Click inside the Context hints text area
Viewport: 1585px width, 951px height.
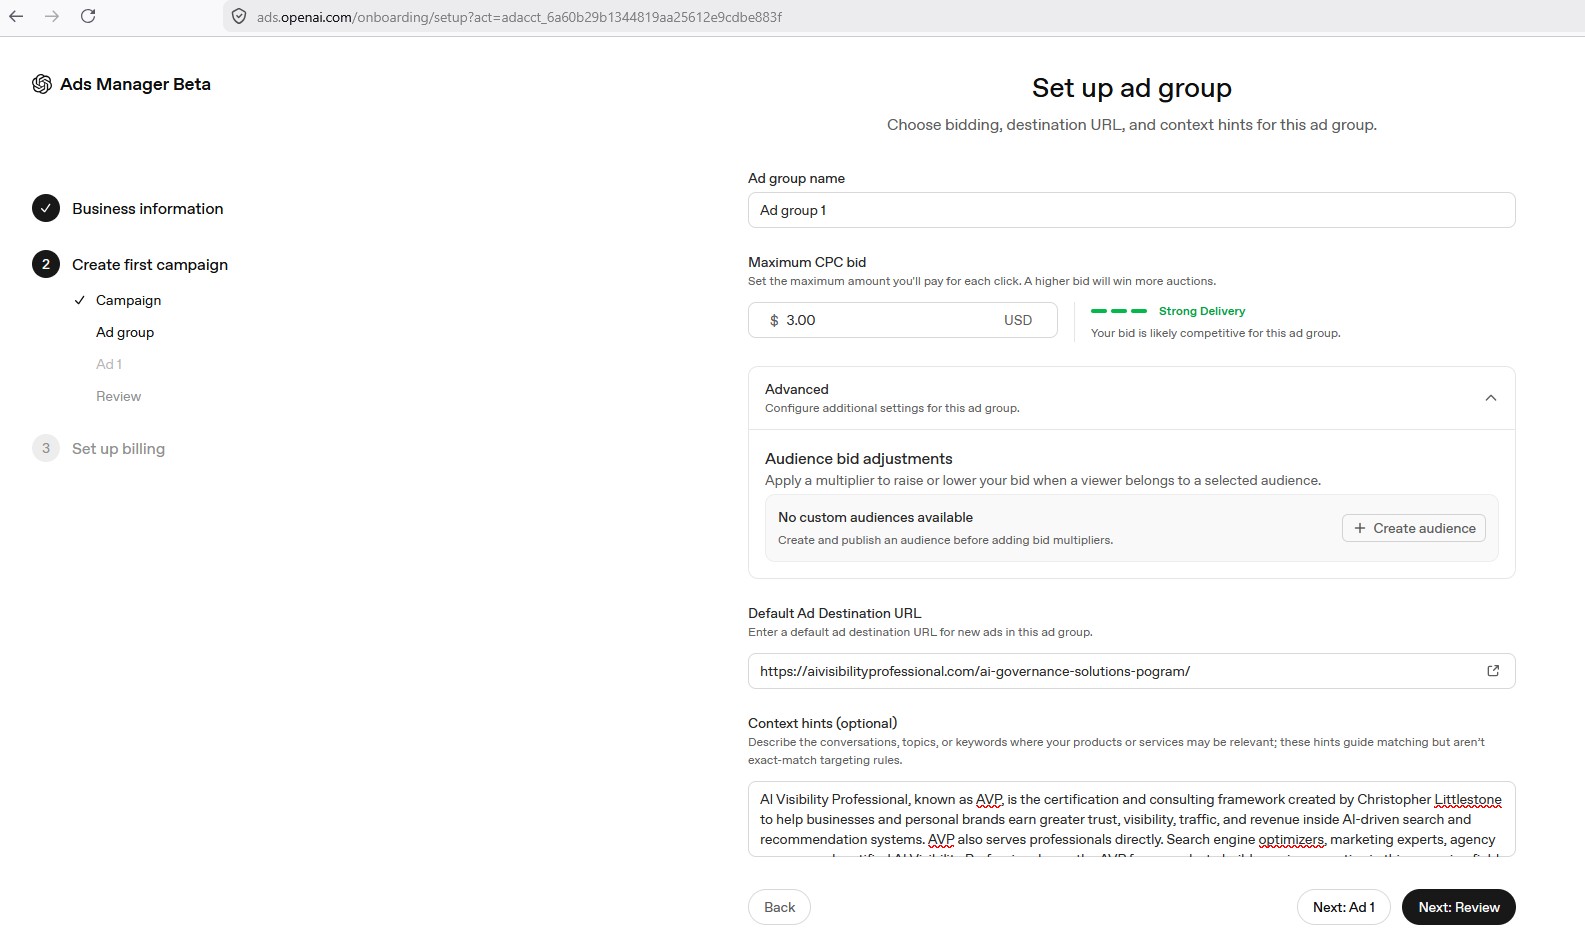pos(1132,819)
